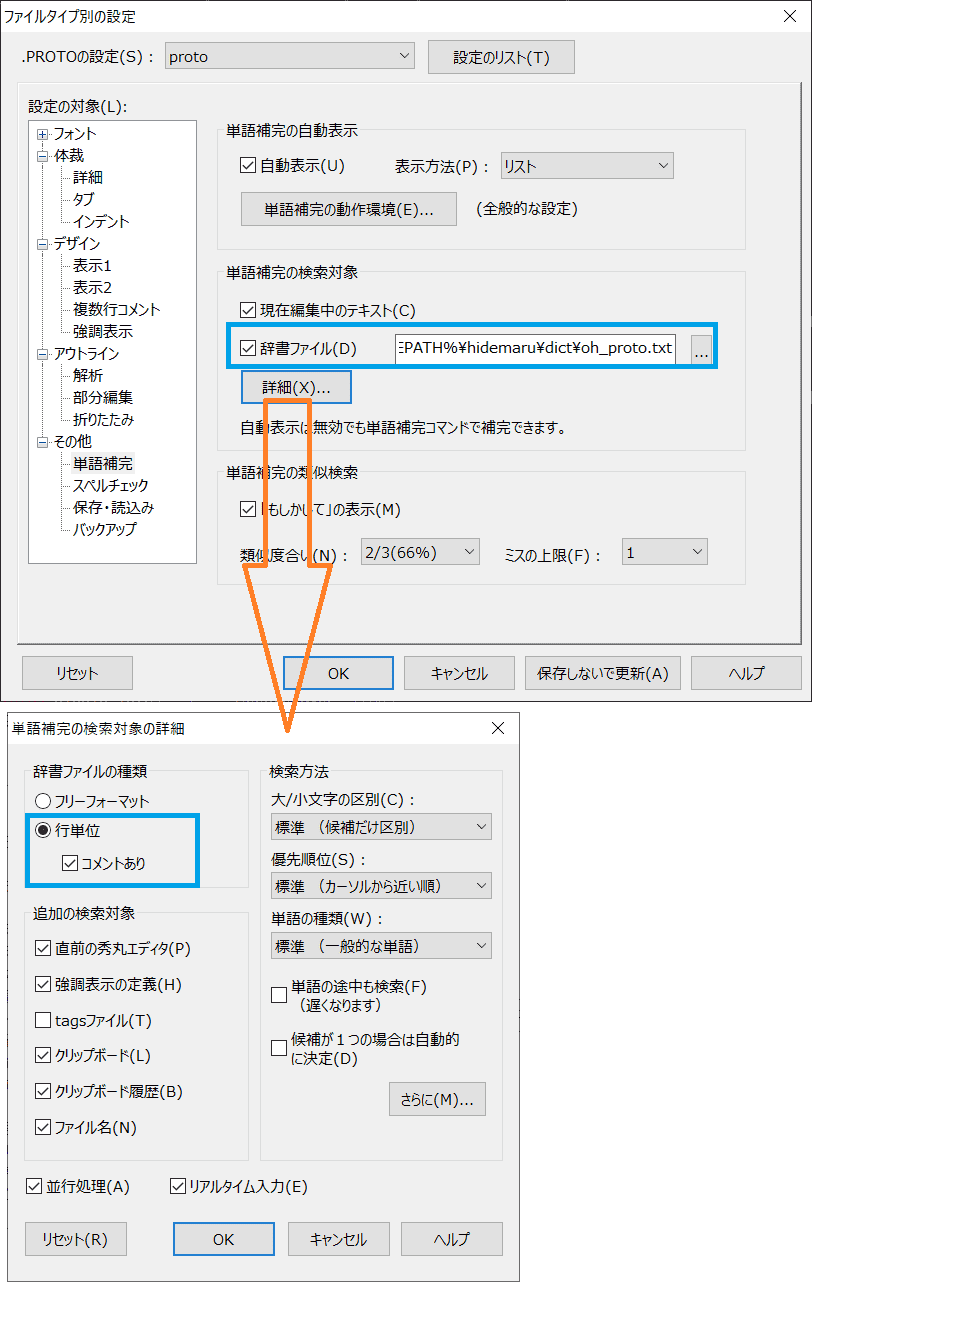Click the さらに(M)... button

tap(437, 1099)
